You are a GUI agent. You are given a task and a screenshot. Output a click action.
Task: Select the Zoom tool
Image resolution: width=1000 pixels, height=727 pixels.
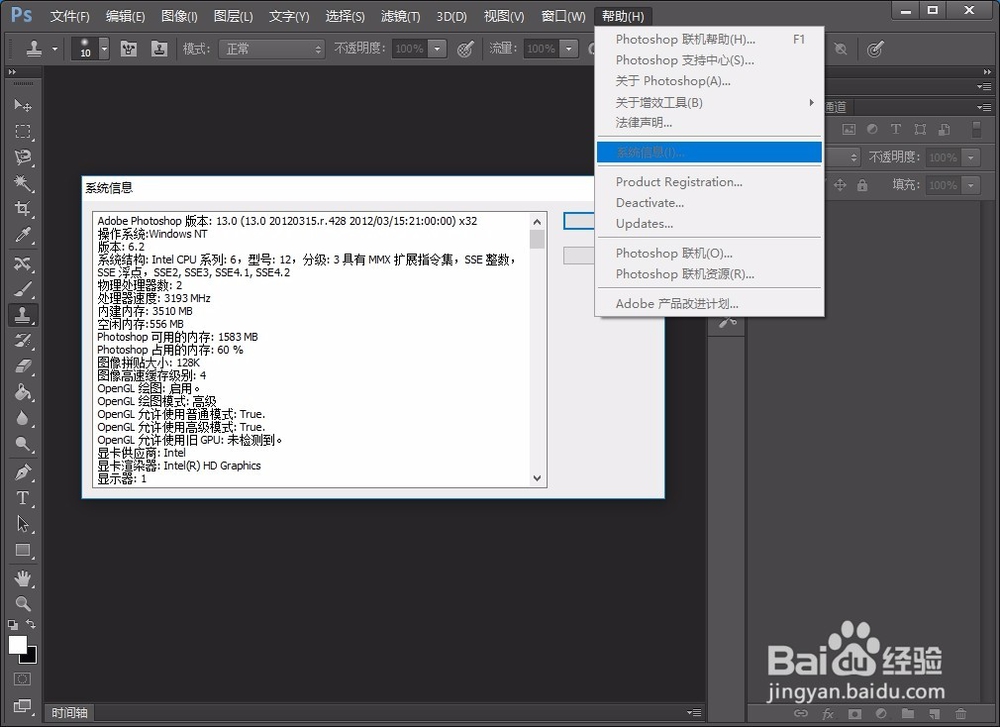pyautogui.click(x=23, y=603)
